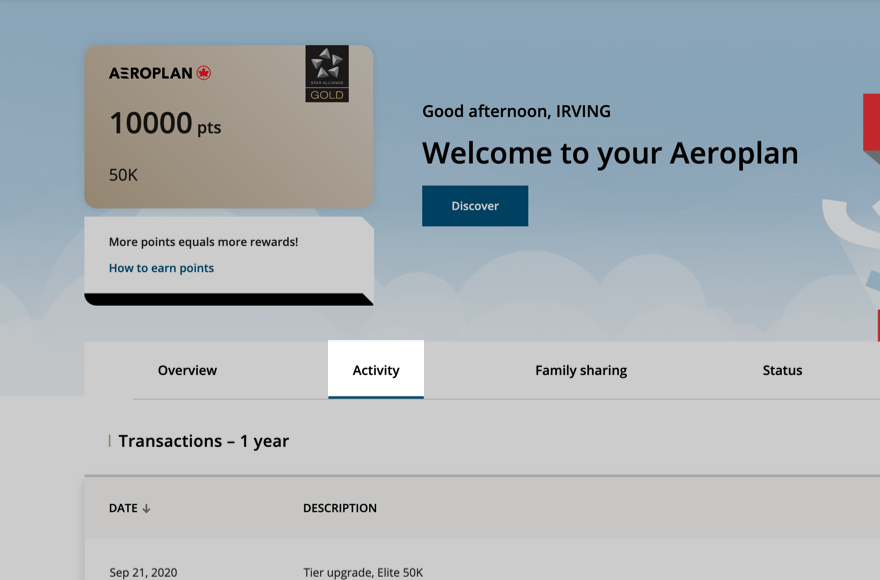880x580 pixels.
Task: Select the Tier upgrade, Elite 50K description
Action: tap(363, 572)
